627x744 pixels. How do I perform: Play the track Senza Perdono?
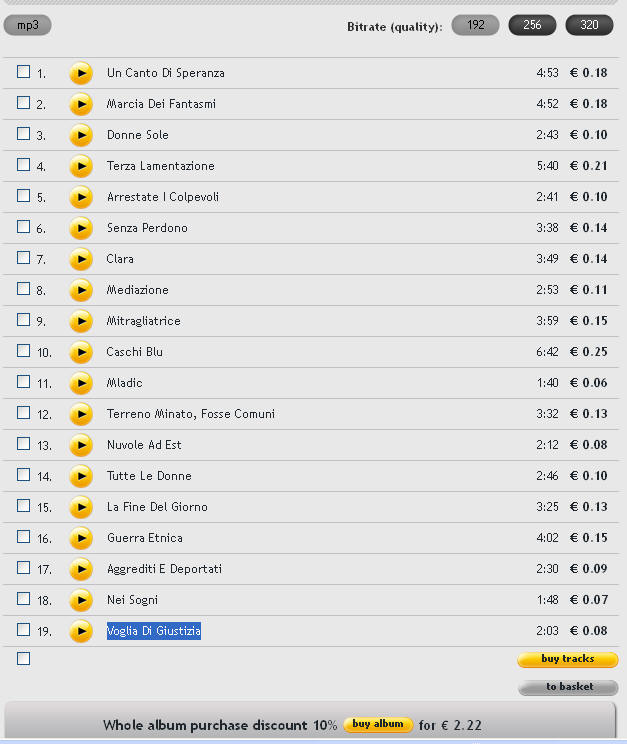[81, 228]
